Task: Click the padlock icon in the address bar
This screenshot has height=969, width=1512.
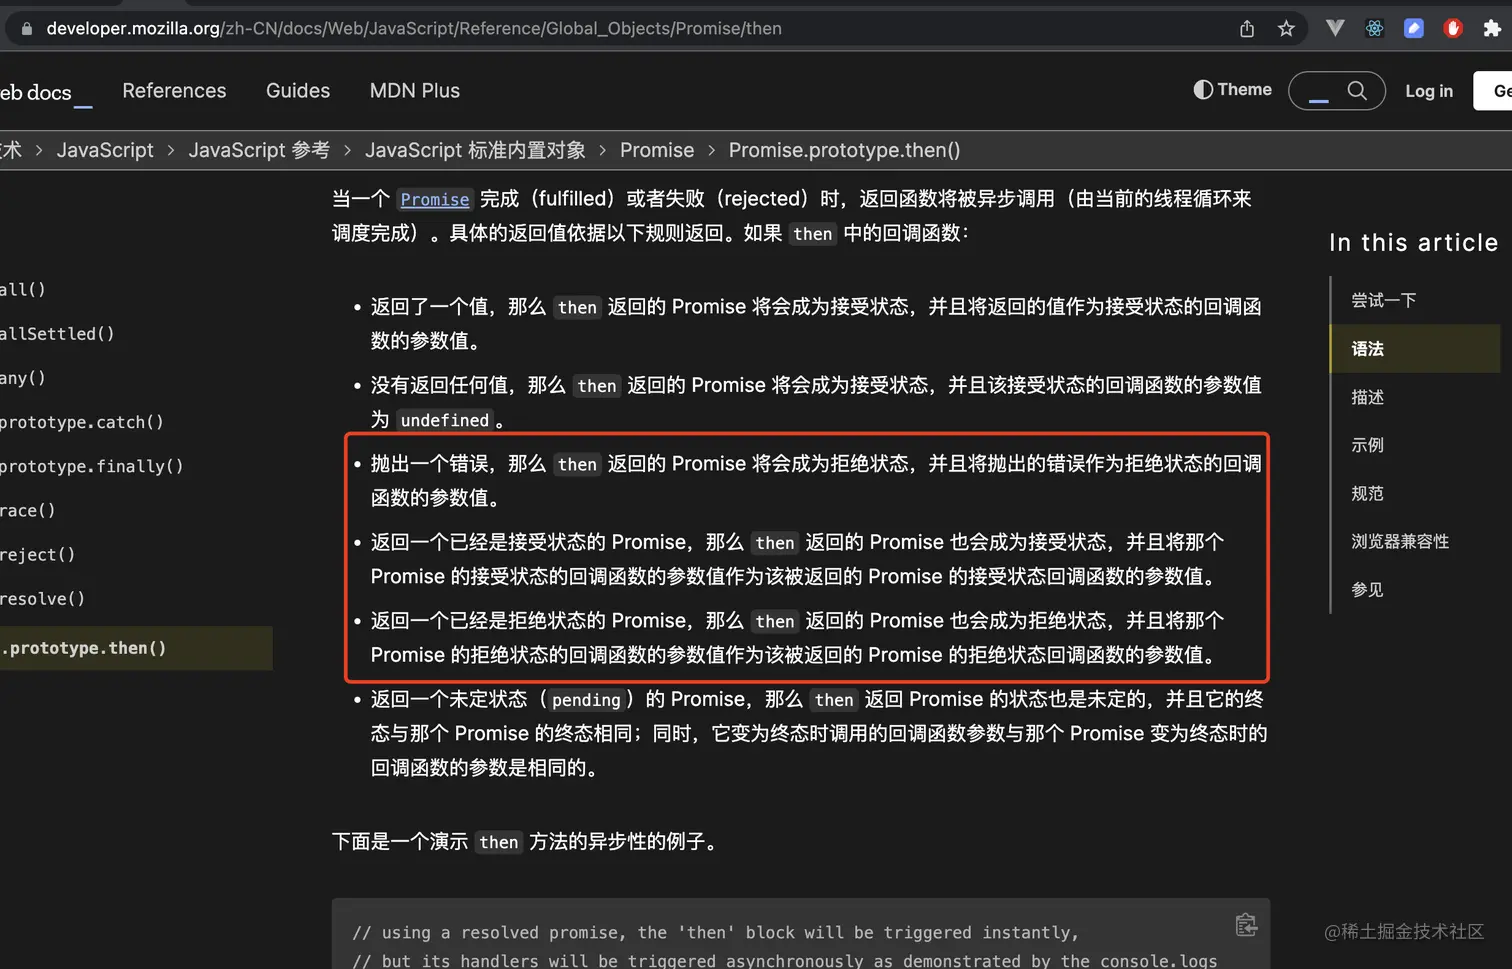Action: coord(25,28)
